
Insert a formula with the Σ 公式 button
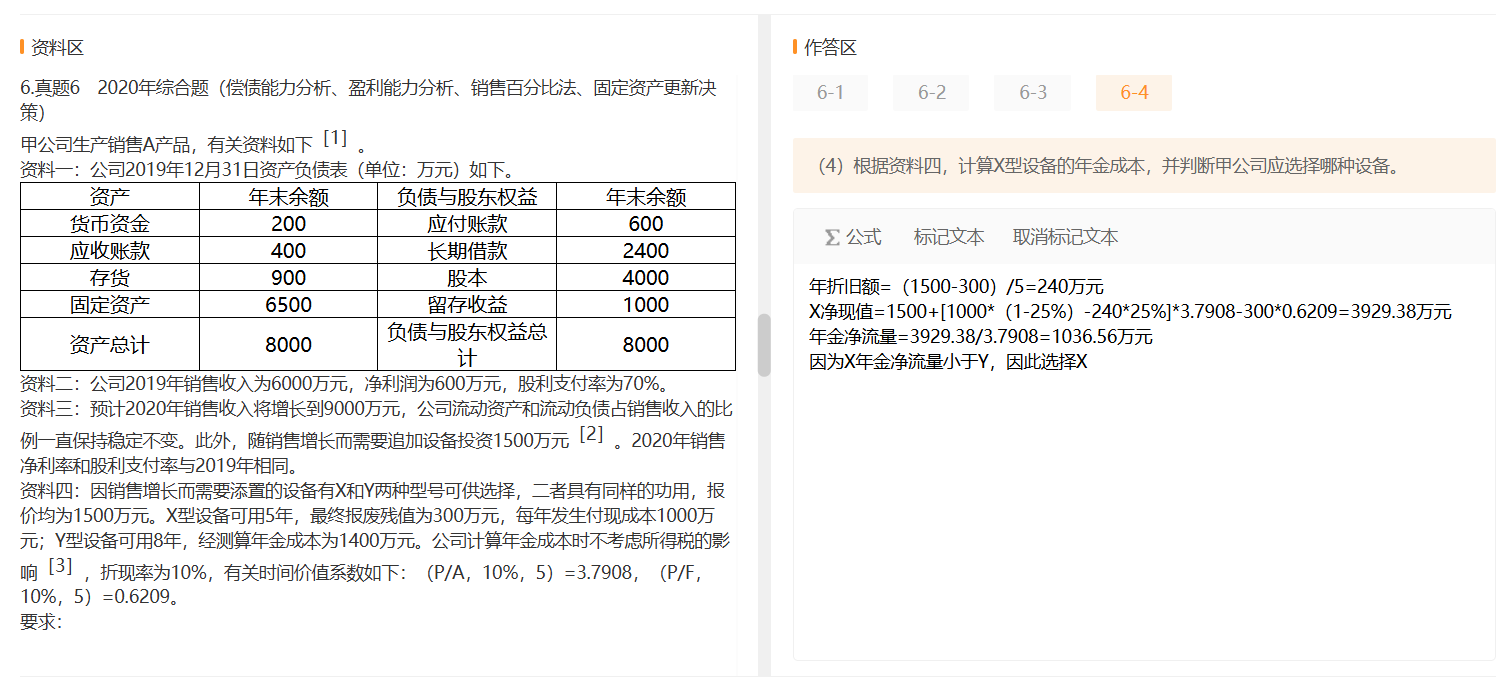[852, 237]
